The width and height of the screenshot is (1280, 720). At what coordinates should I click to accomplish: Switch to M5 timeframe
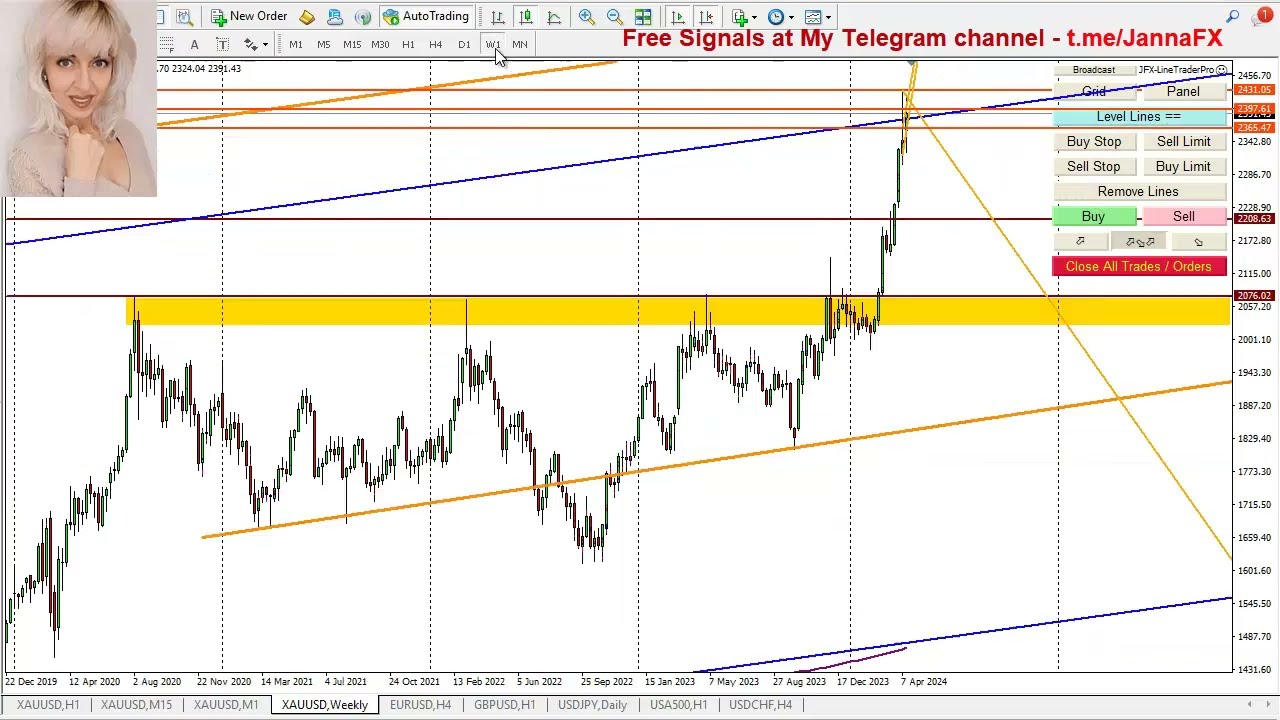pos(323,44)
